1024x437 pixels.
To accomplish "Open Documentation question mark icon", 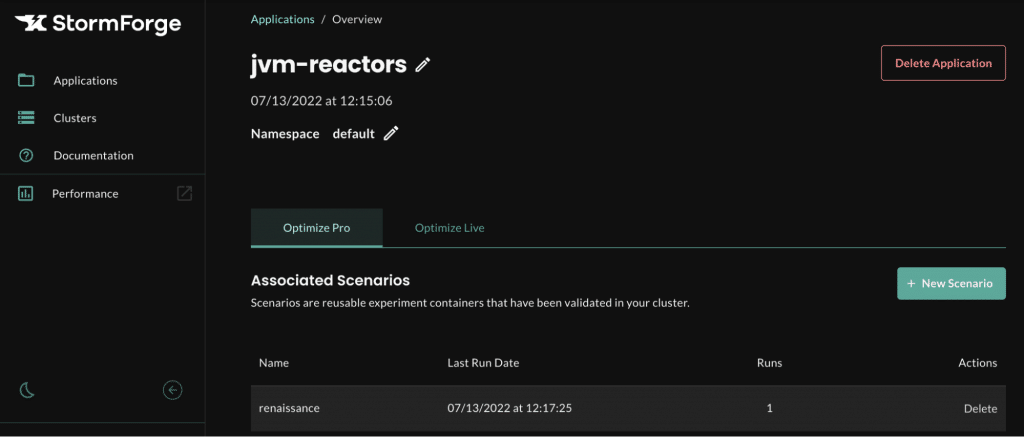I will coord(26,155).
